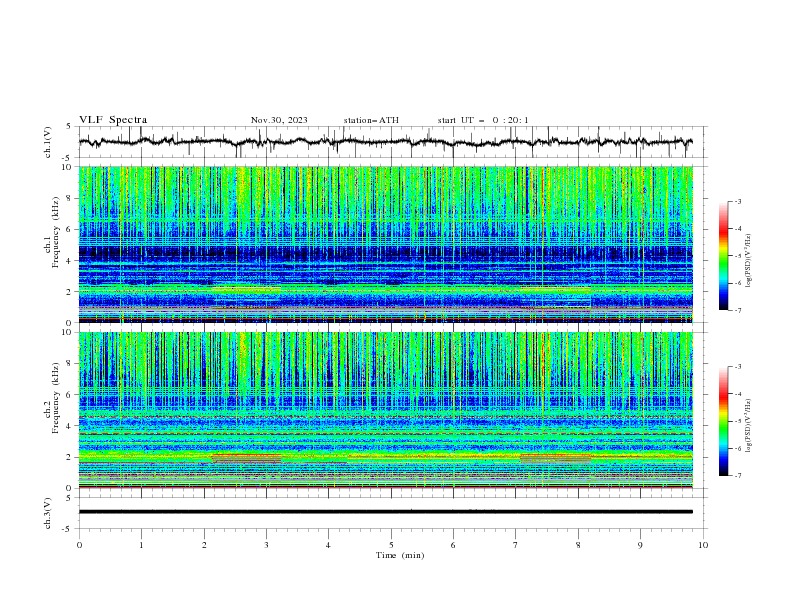Click the color bar beside the ch.2 spectrogram
This screenshot has width=792, height=612.
pyautogui.click(x=724, y=421)
